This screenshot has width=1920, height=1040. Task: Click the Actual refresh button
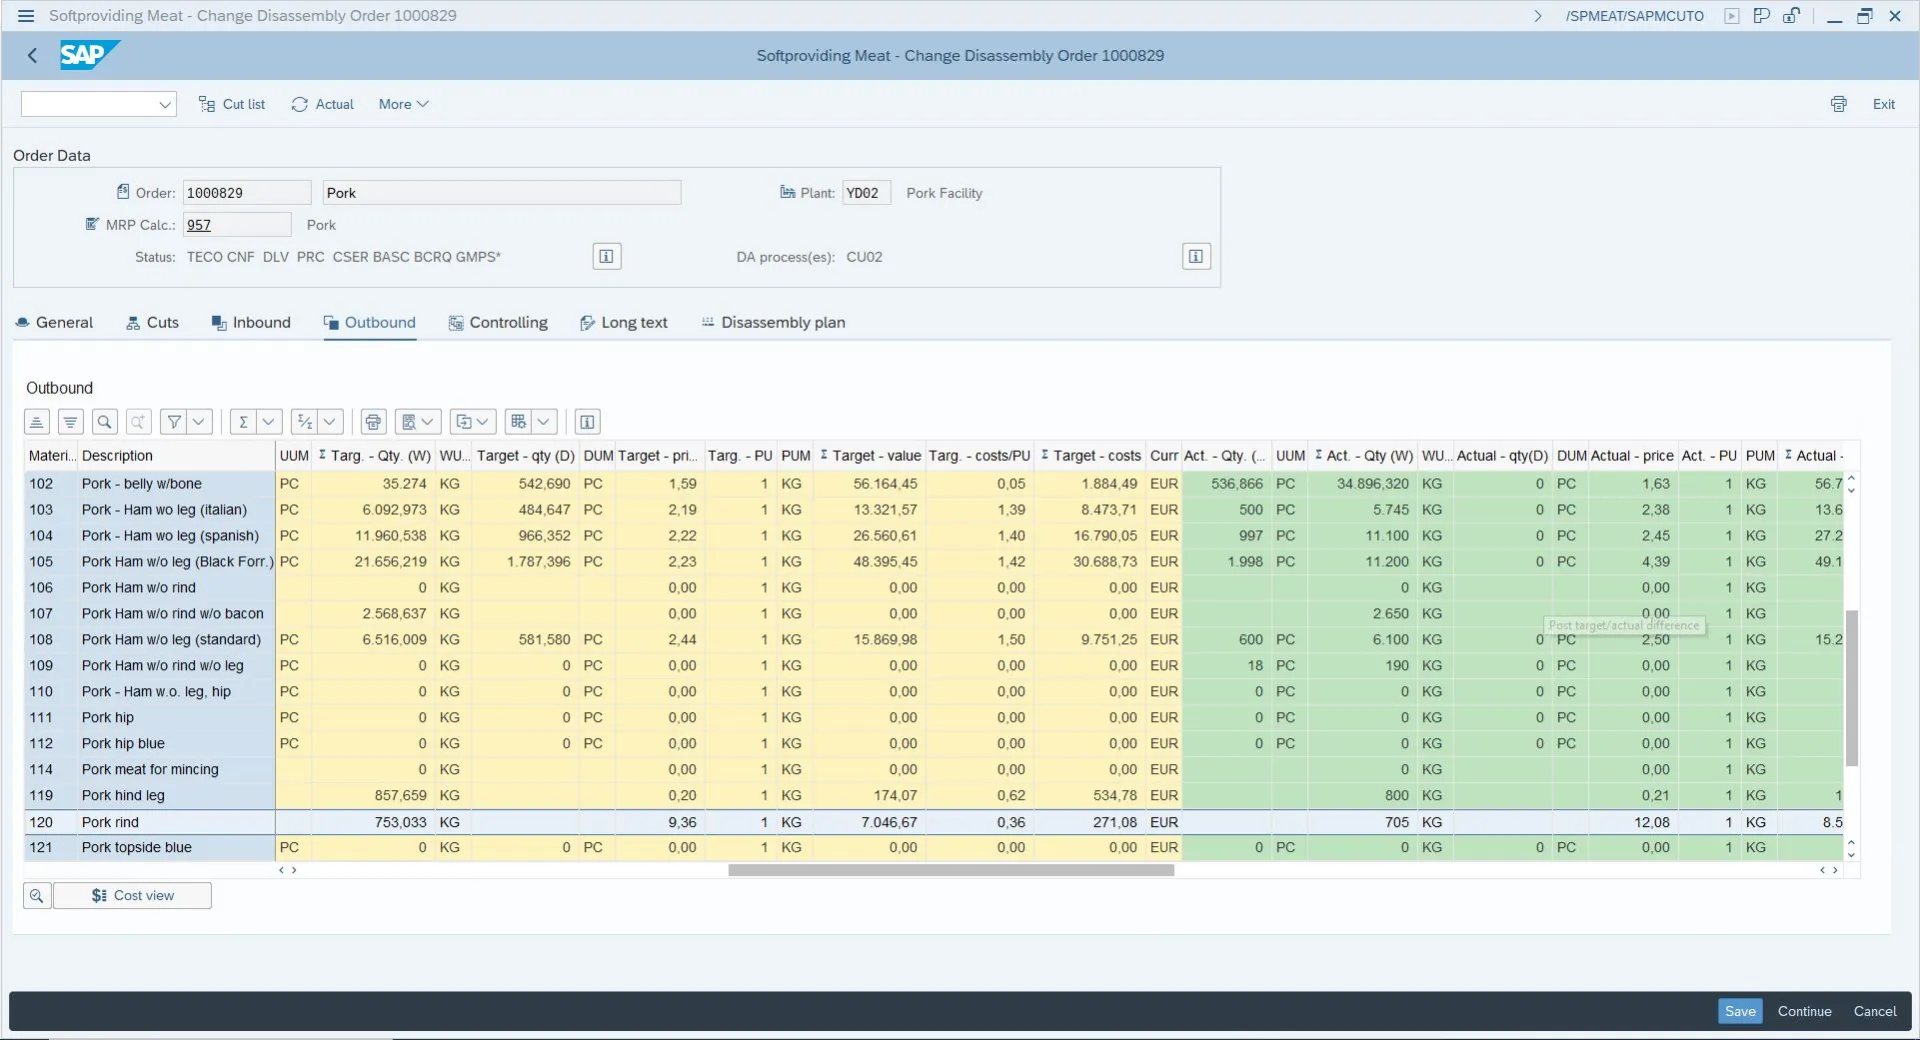click(323, 104)
